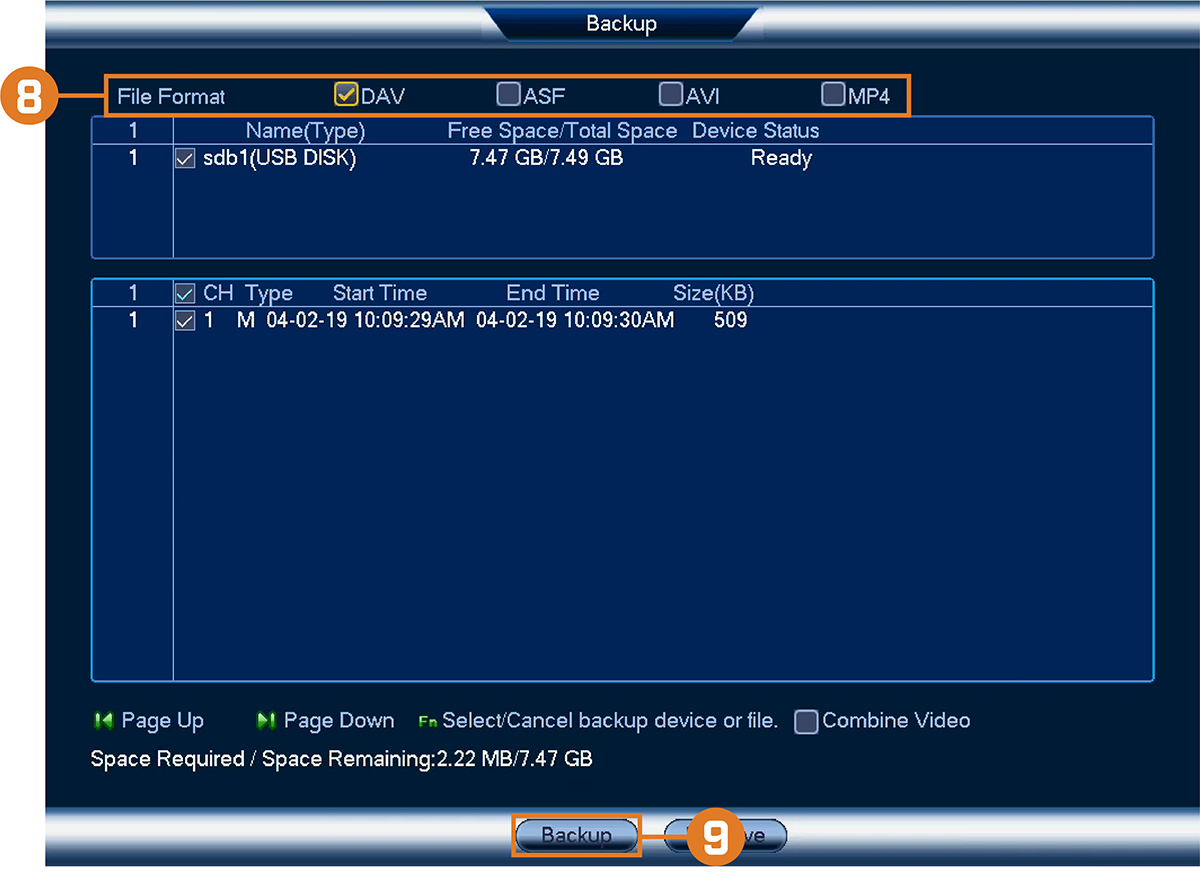The height and width of the screenshot is (874, 1200).
Task: Click the M recording type cell
Action: point(246,320)
